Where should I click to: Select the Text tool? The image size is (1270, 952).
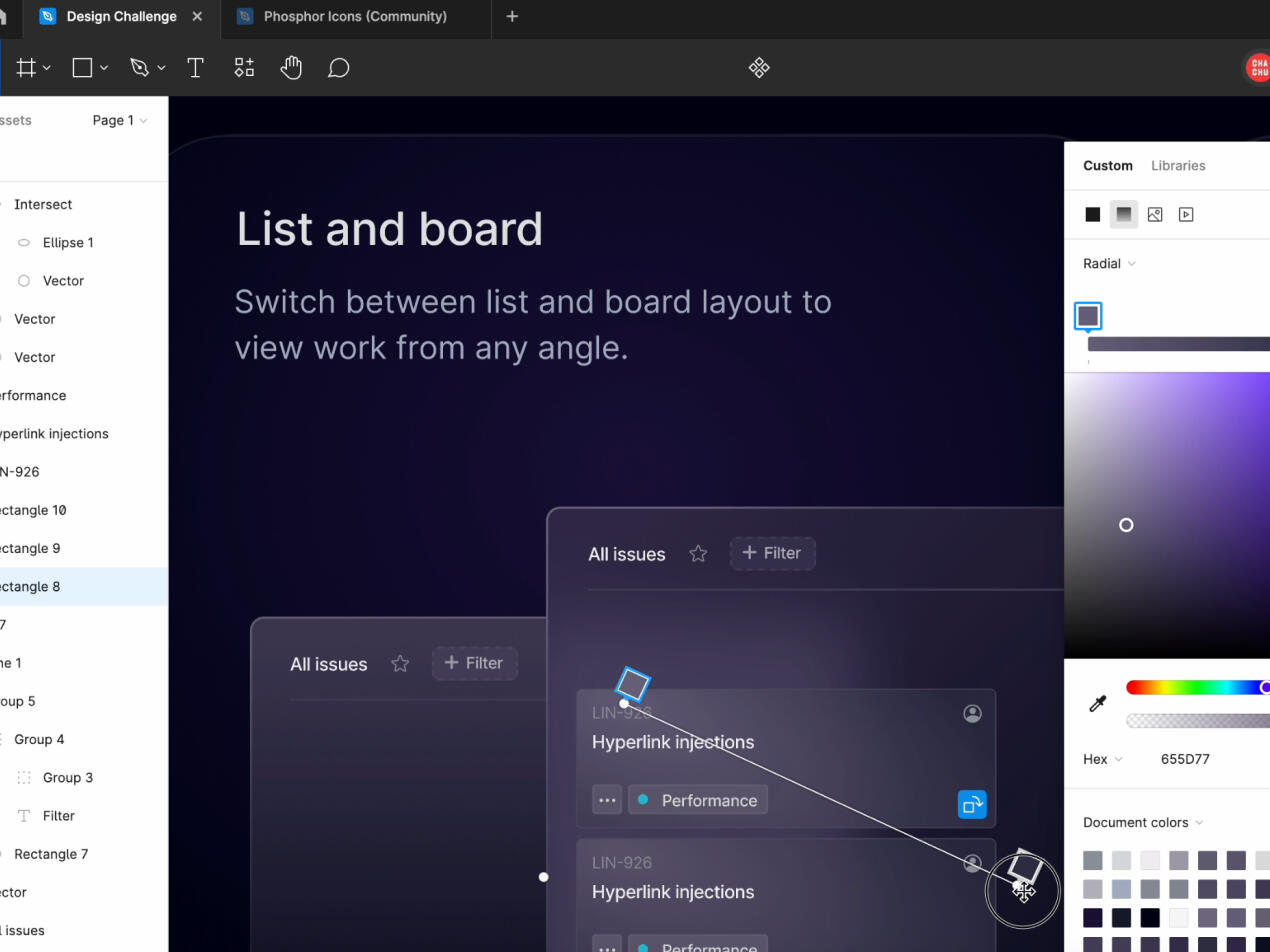point(196,68)
